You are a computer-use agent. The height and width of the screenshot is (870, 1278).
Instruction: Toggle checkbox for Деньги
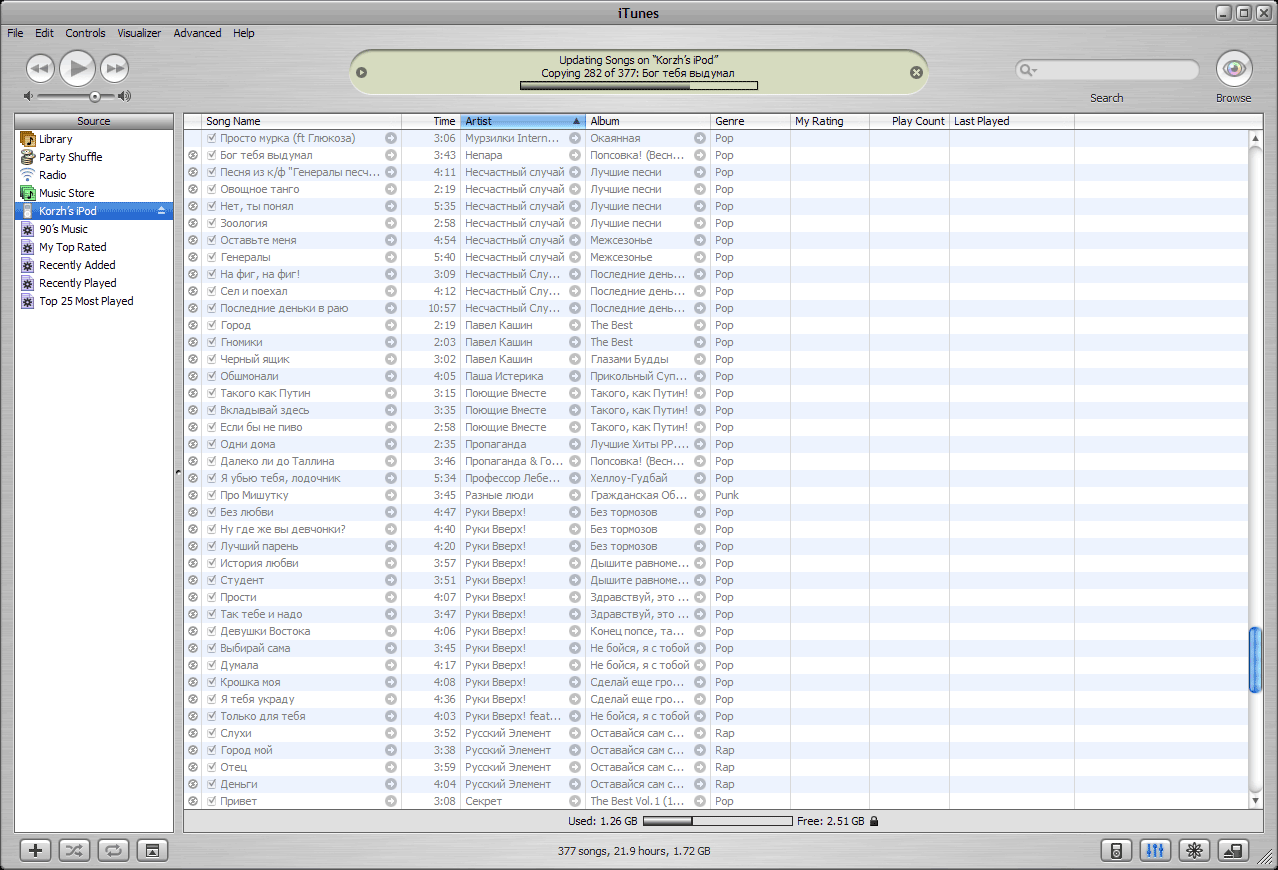click(x=212, y=784)
